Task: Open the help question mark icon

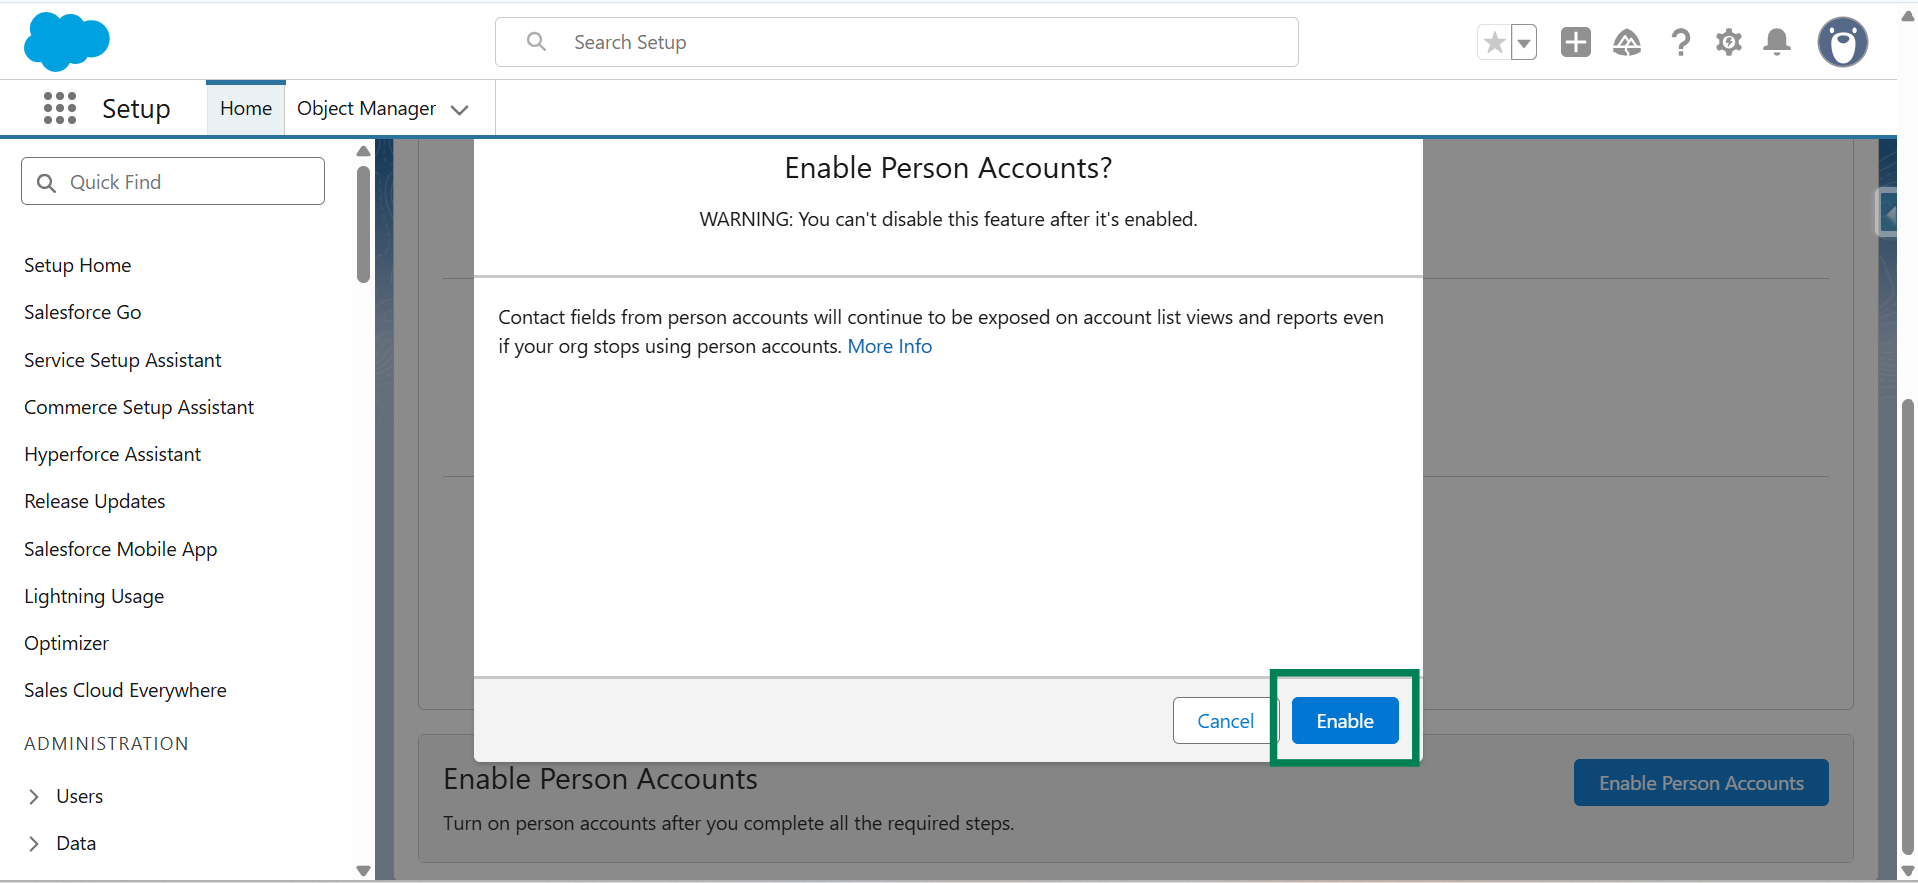Action: (1680, 42)
